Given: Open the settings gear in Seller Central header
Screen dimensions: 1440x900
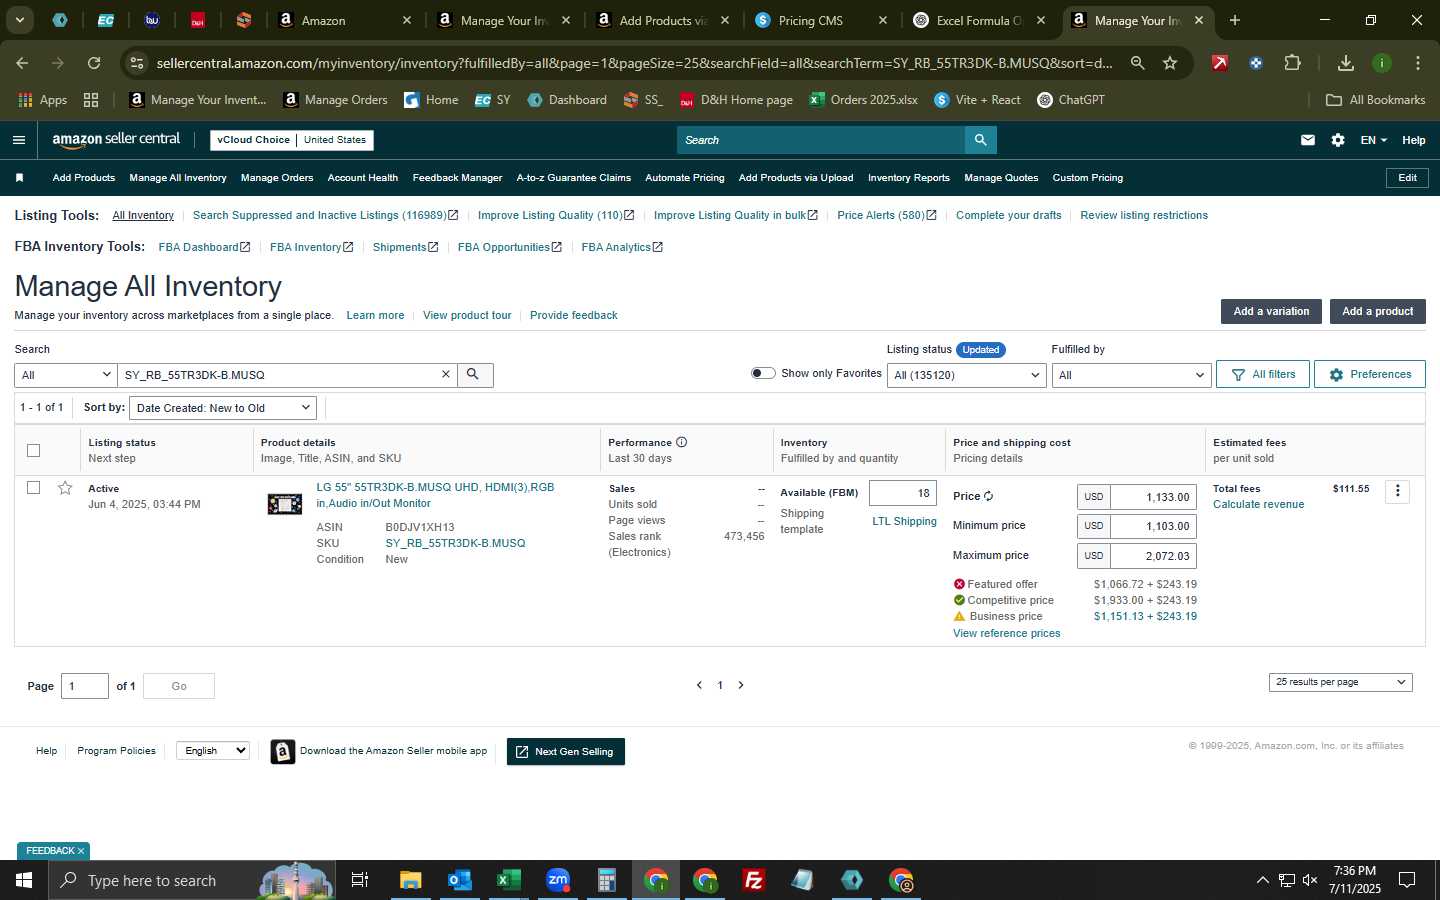Looking at the screenshot, I should (x=1338, y=140).
